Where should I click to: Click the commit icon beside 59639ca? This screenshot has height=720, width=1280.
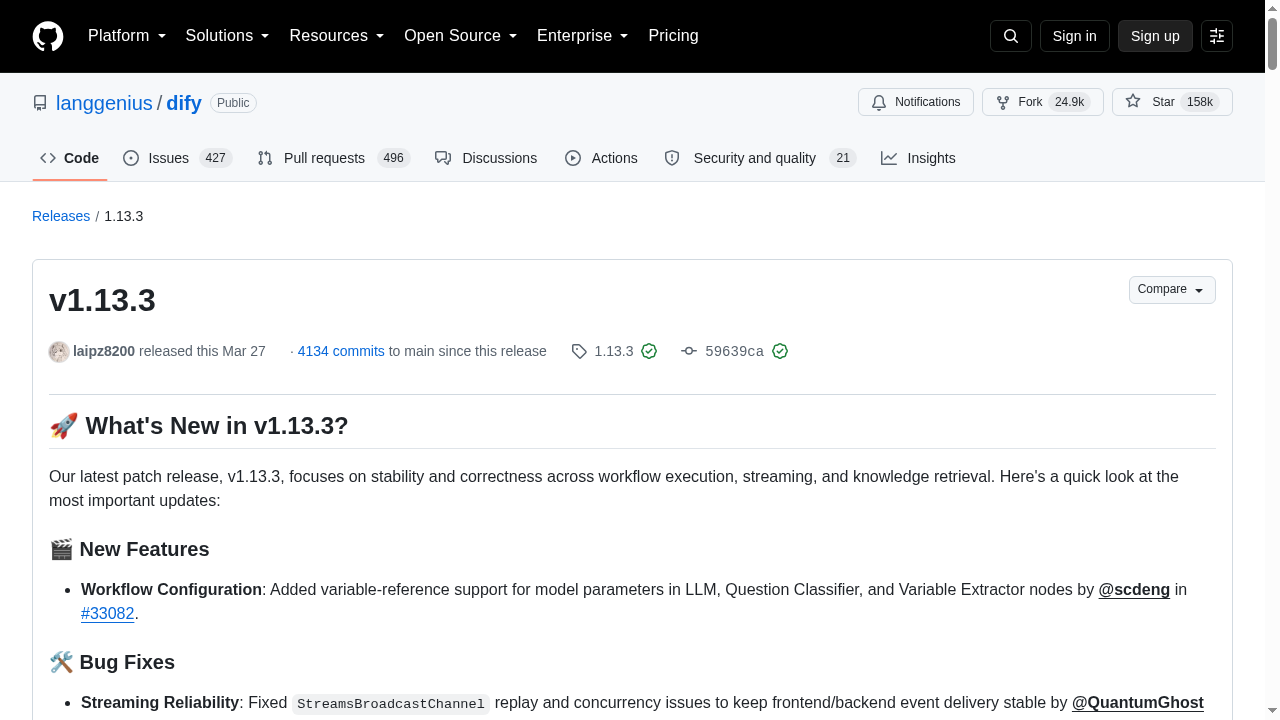pyautogui.click(x=689, y=351)
